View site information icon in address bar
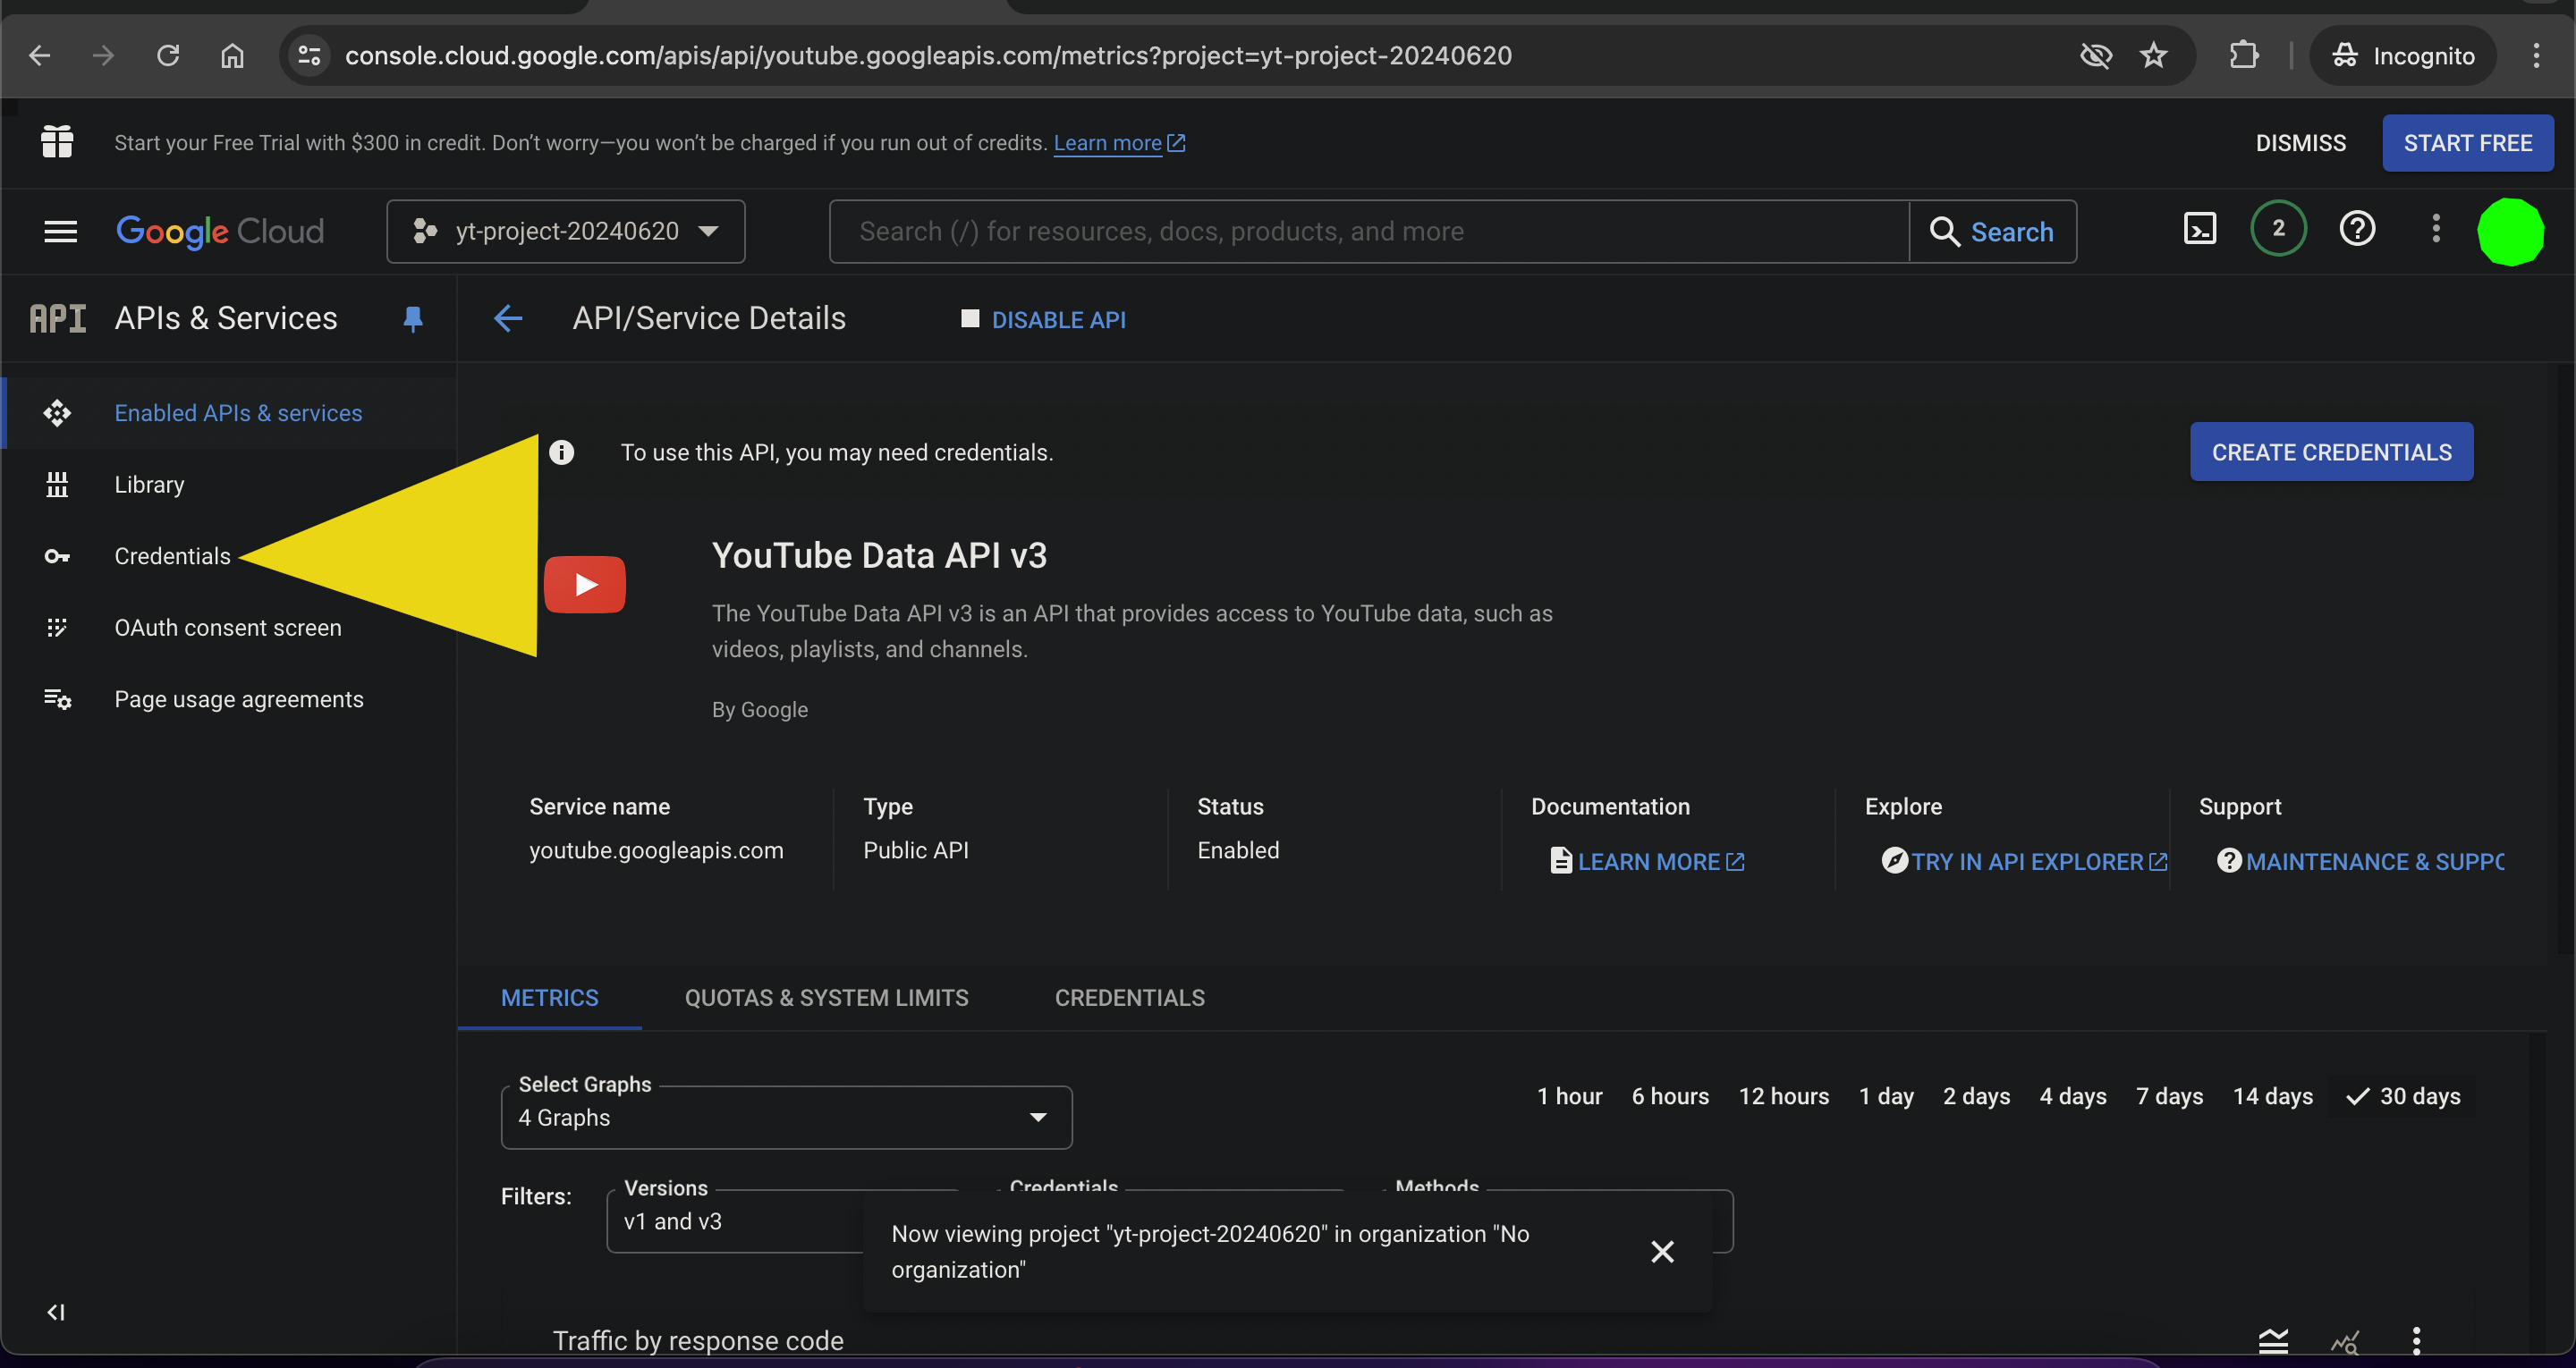 pos(309,56)
